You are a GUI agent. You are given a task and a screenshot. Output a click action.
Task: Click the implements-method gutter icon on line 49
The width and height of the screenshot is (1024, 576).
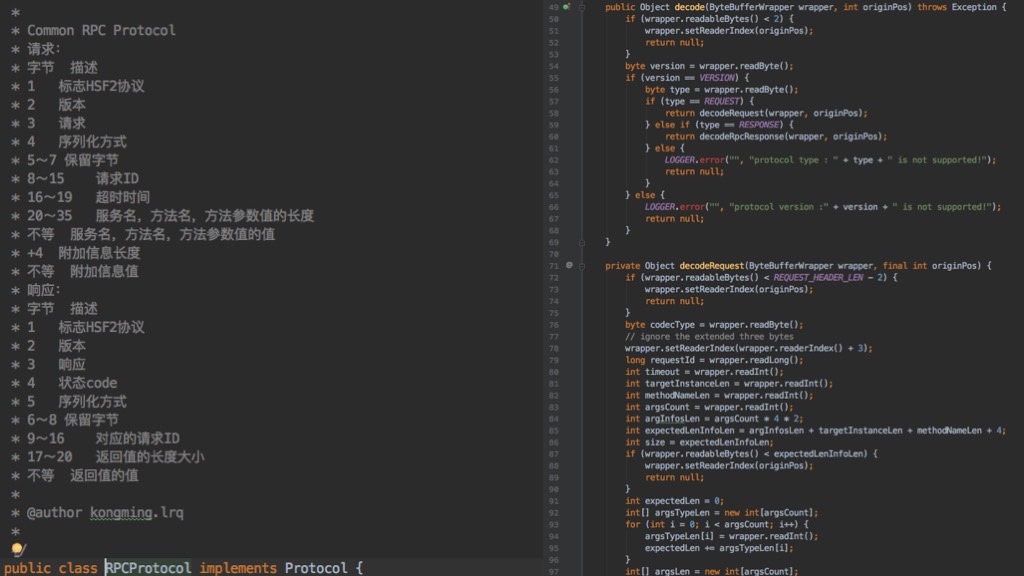pyautogui.click(x=566, y=7)
